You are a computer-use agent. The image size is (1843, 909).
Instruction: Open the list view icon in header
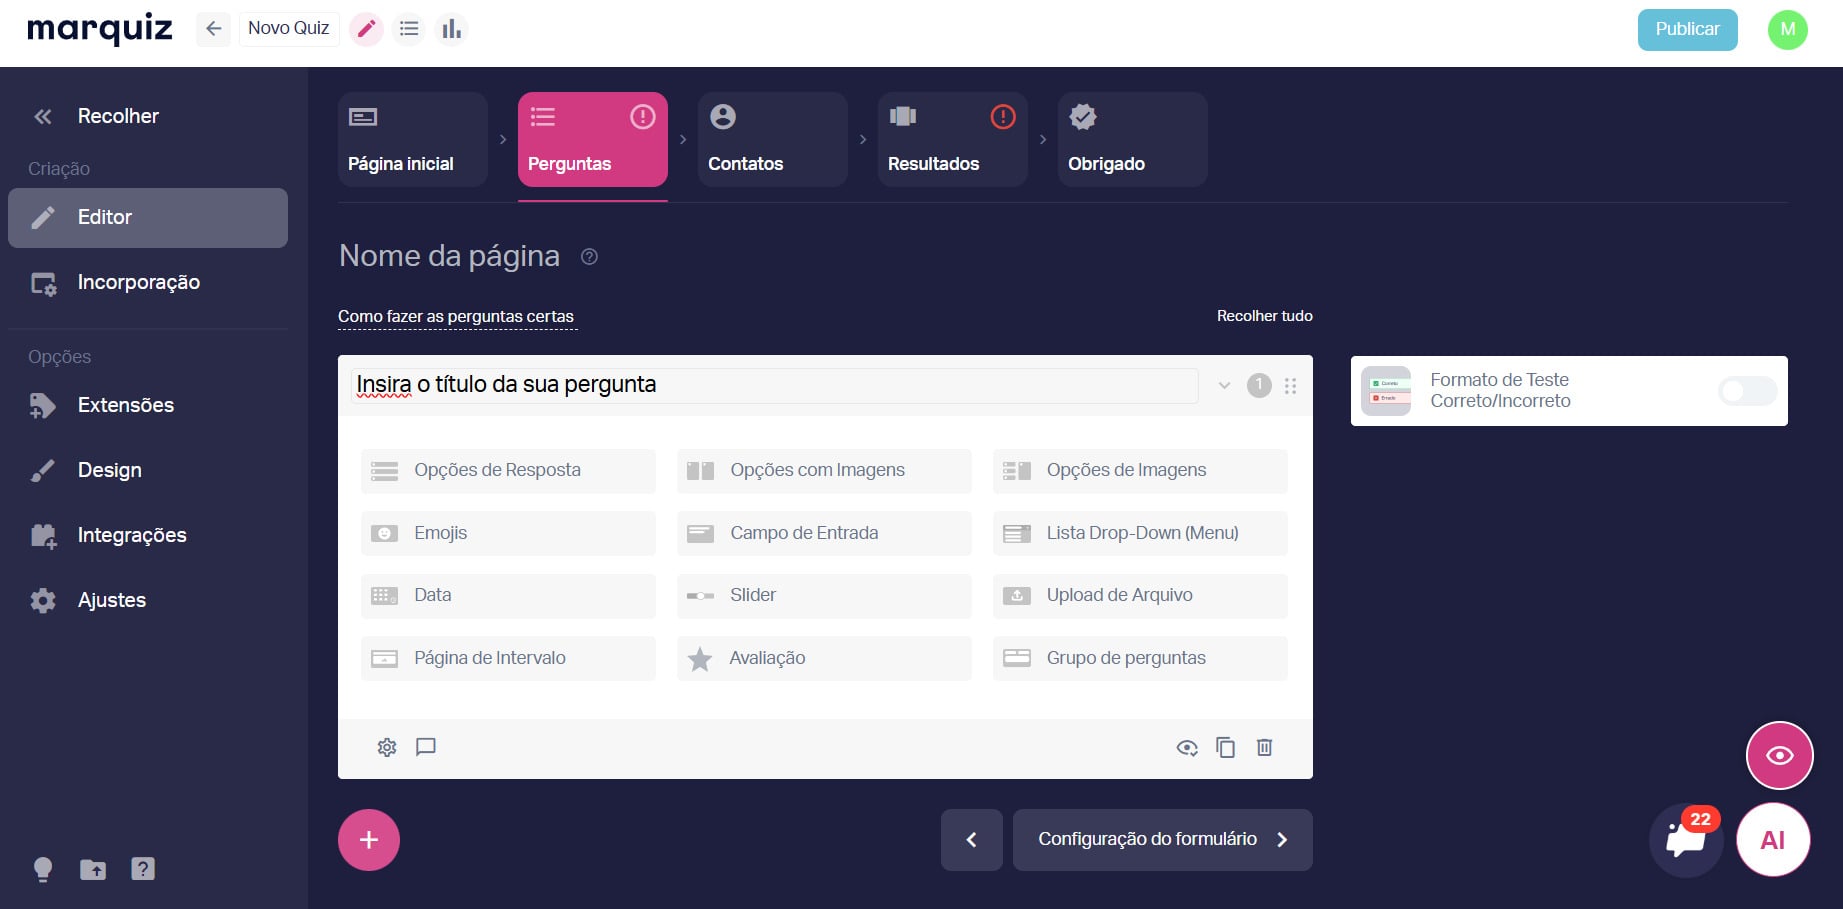coord(409,29)
